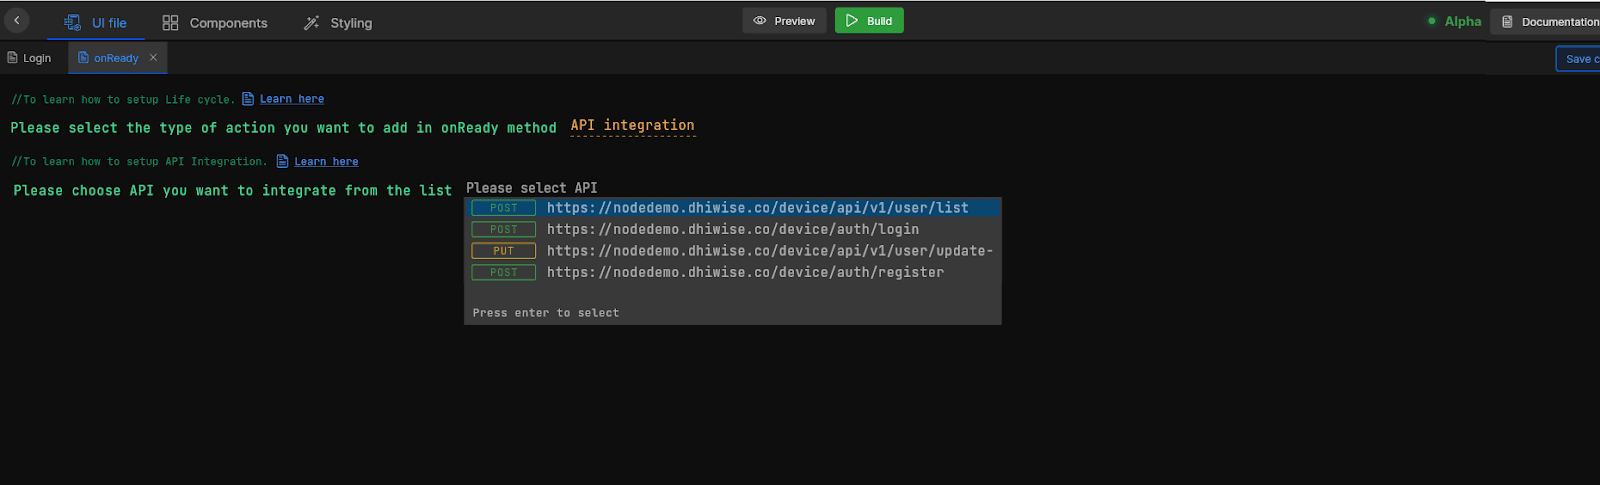
Task: Click the Save button at right edge
Action: [x=1578, y=59]
